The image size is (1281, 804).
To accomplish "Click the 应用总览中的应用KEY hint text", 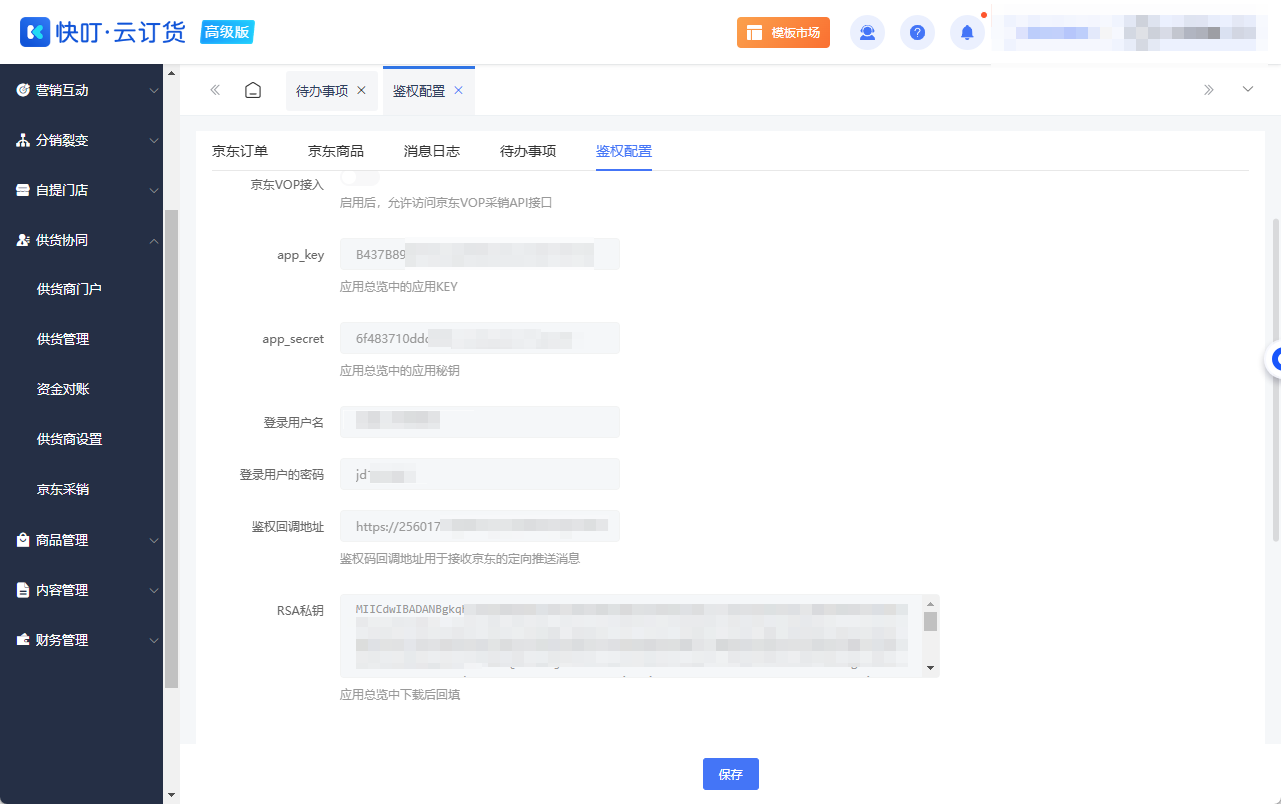I will pyautogui.click(x=399, y=287).
